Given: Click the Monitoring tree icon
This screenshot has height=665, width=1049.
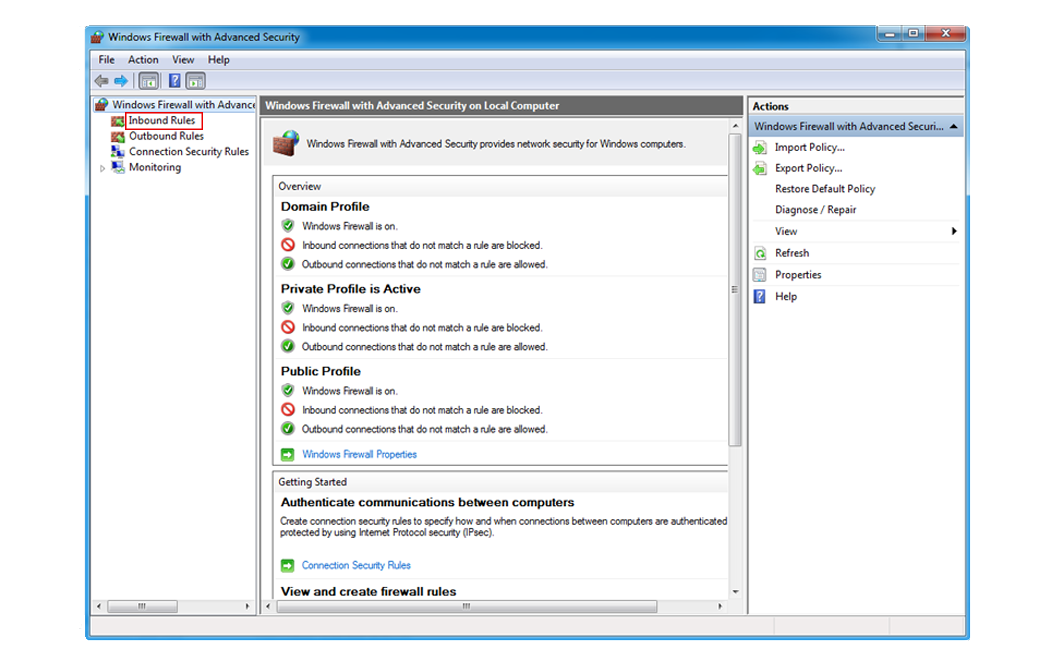Looking at the screenshot, I should coord(118,167).
